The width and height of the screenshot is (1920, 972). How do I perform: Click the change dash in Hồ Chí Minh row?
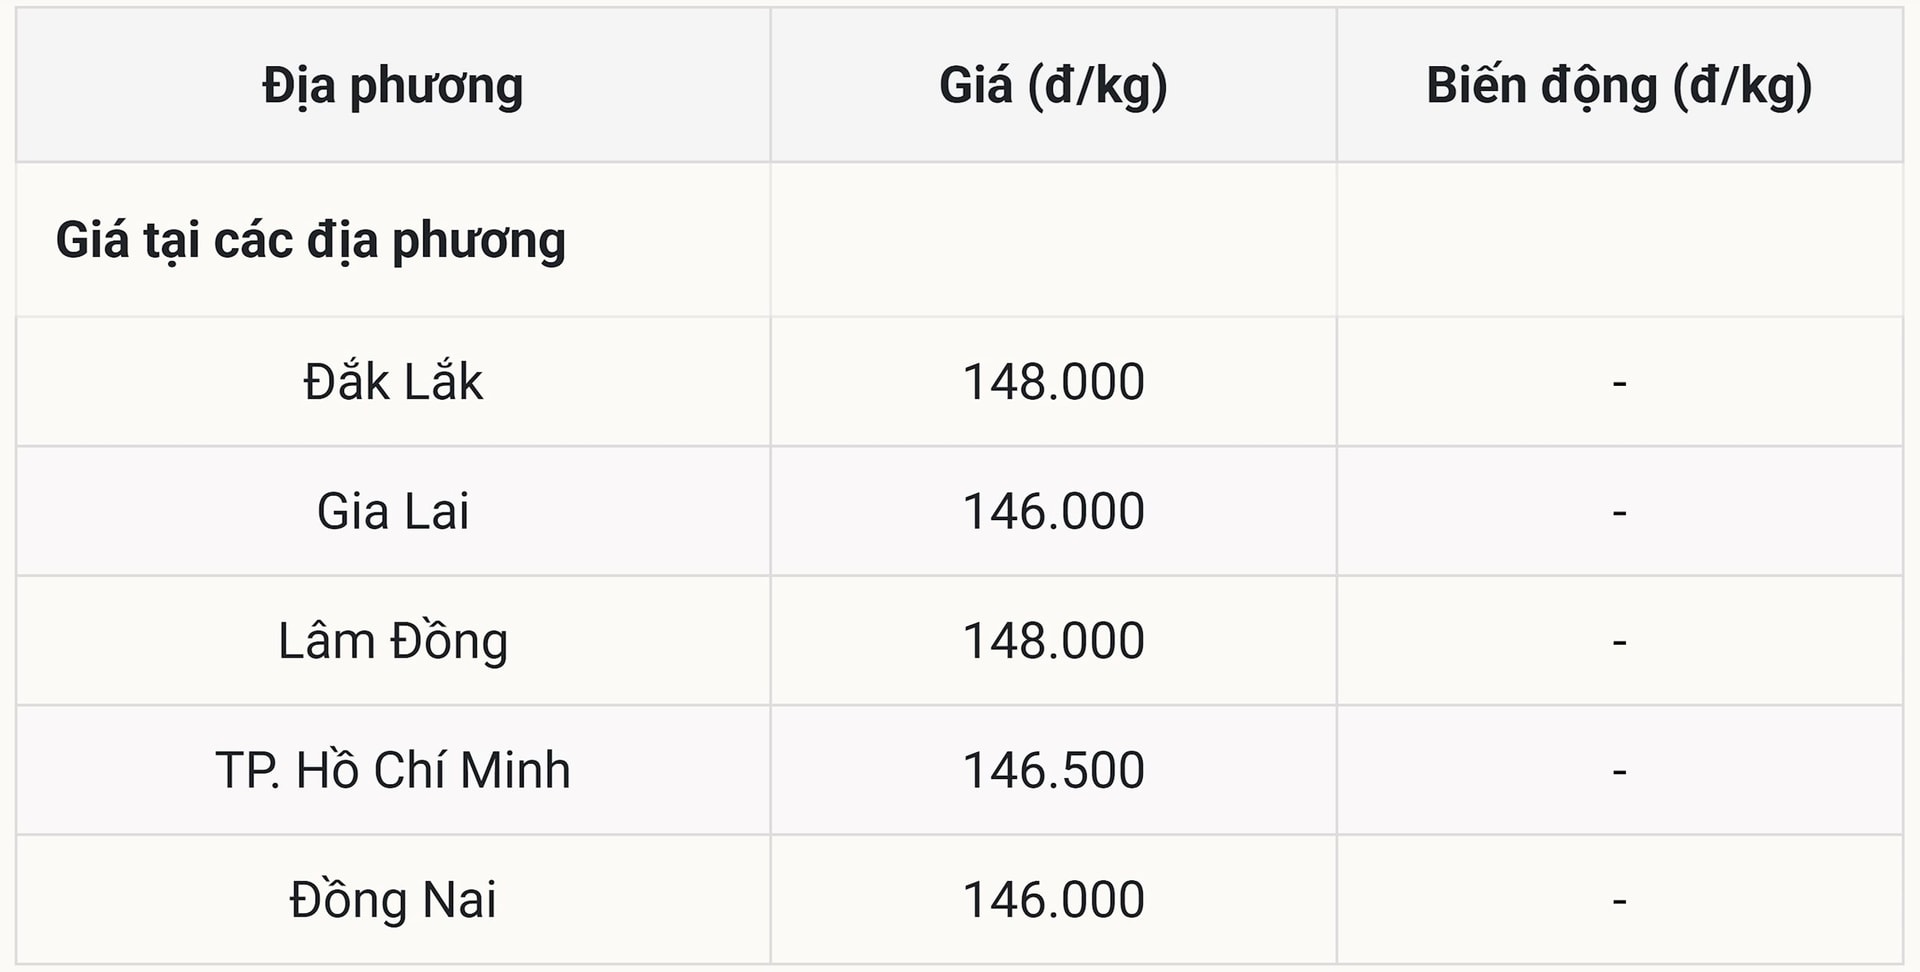[x=1619, y=770]
